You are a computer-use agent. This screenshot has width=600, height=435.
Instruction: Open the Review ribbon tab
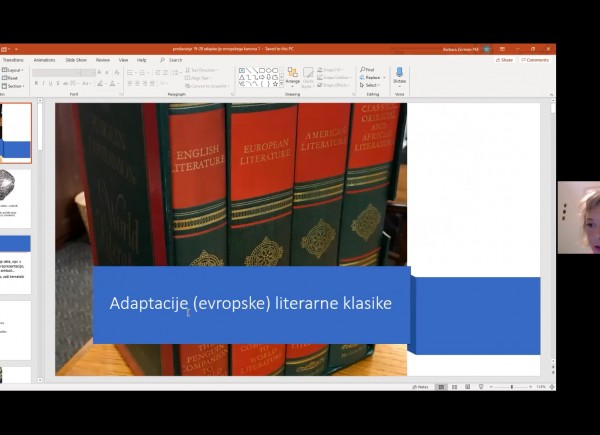coord(103,60)
